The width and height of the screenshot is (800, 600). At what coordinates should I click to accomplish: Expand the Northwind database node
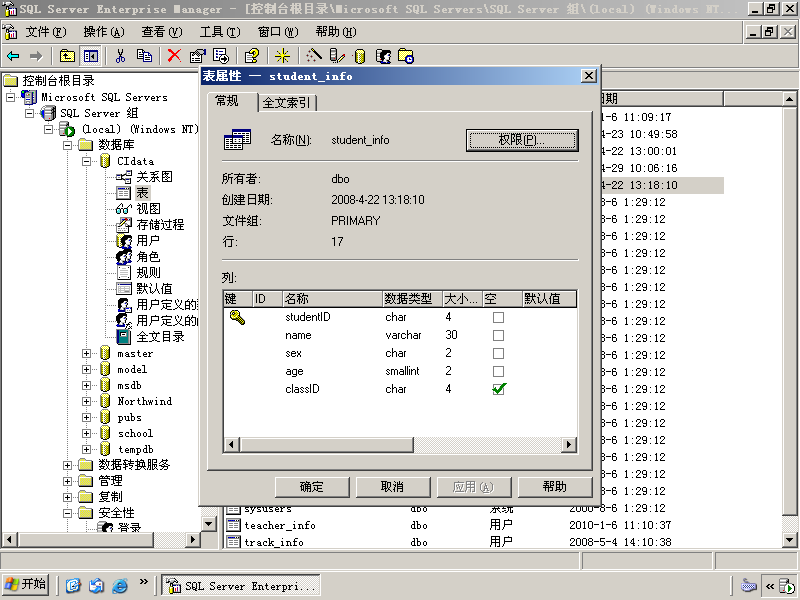pyautogui.click(x=87, y=401)
